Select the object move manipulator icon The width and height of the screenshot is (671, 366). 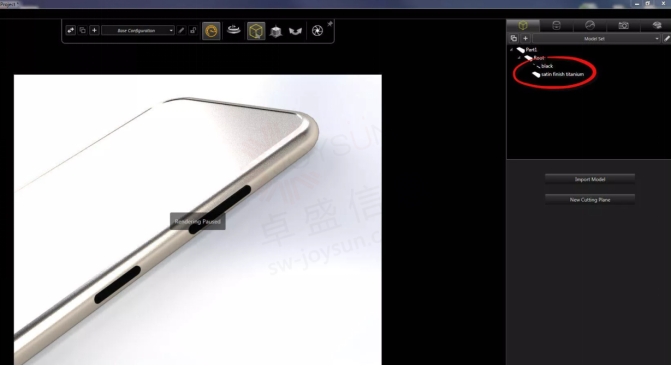click(276, 31)
